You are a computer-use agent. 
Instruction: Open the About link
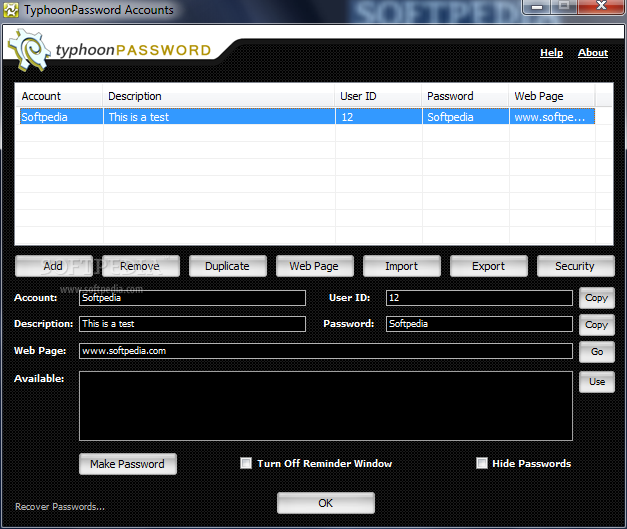coord(593,52)
